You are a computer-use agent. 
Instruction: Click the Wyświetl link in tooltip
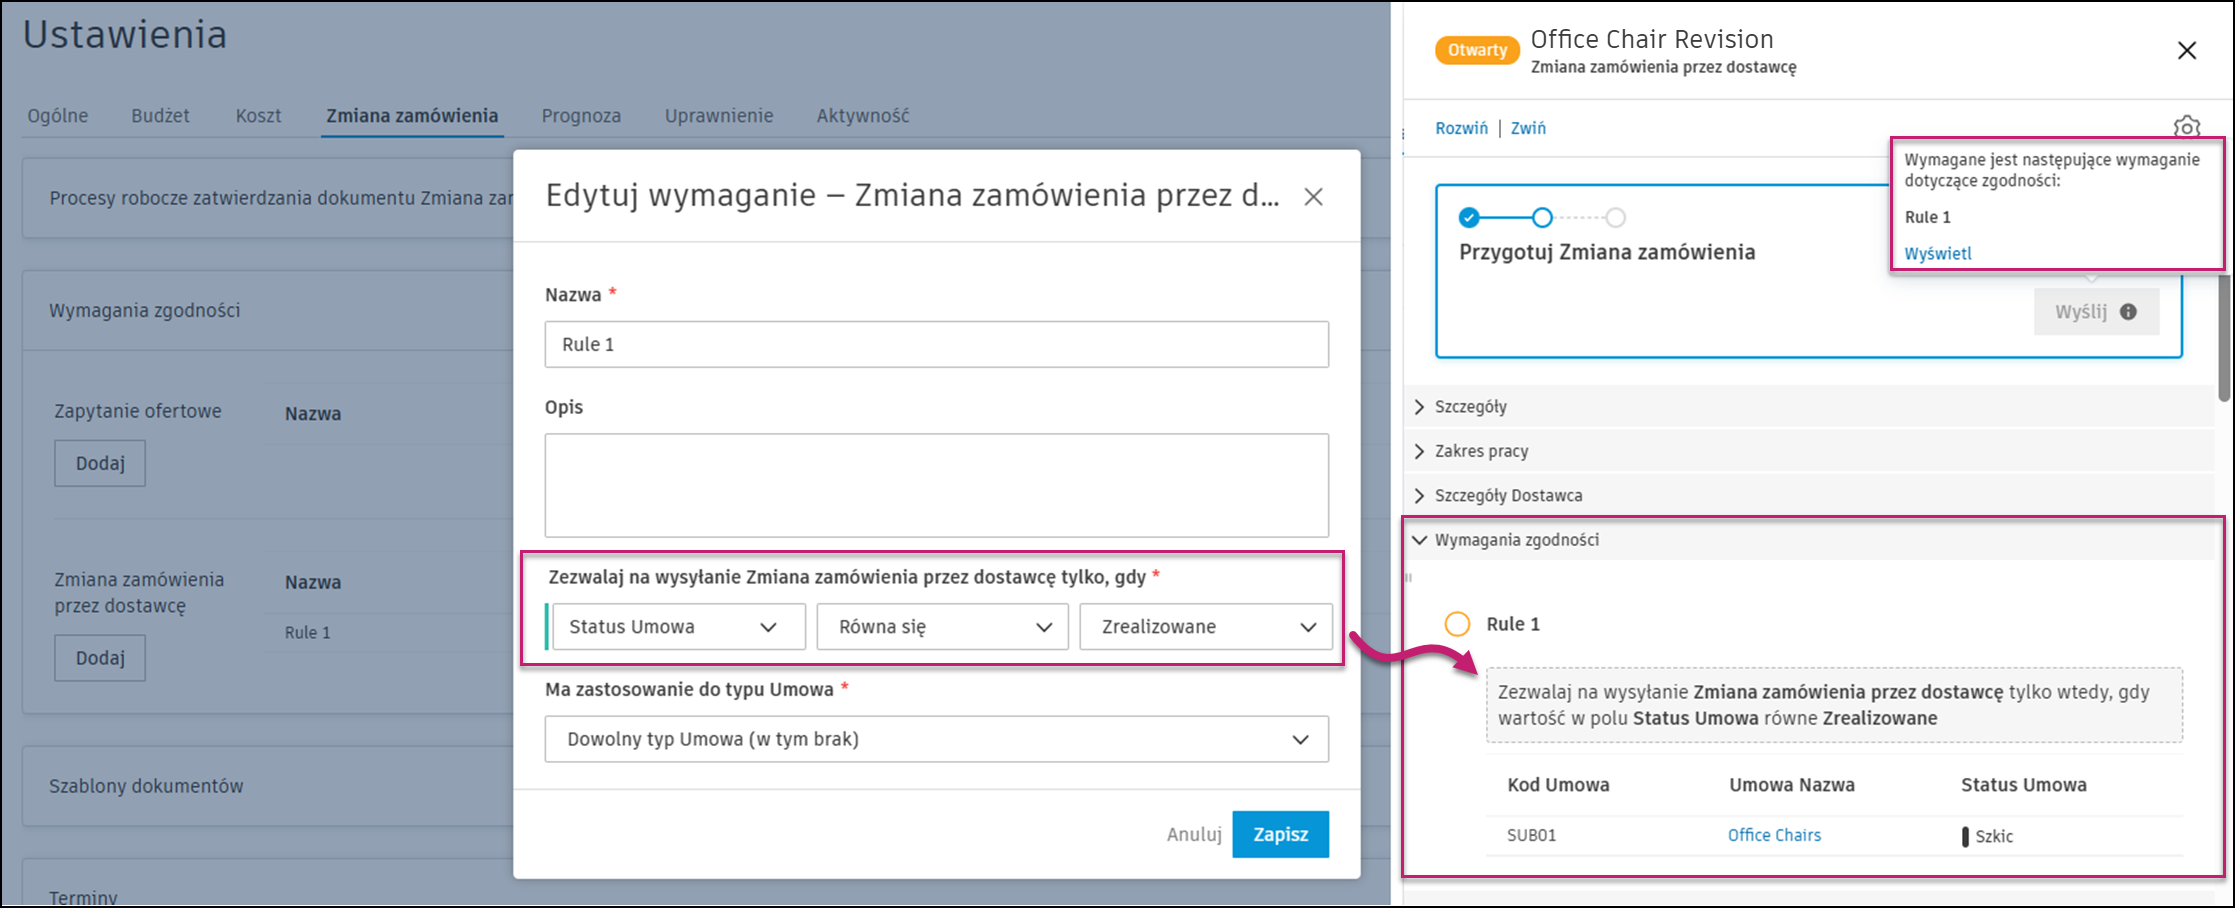[x=1937, y=253]
